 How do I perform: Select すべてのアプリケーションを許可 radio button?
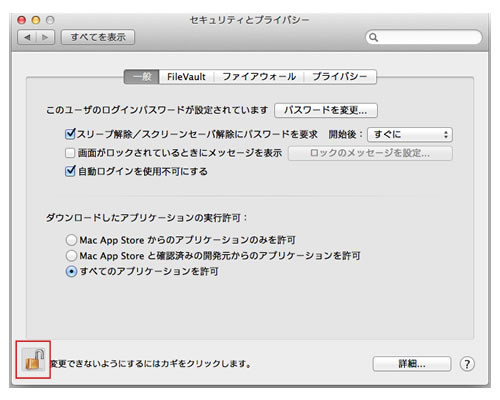click(x=71, y=272)
